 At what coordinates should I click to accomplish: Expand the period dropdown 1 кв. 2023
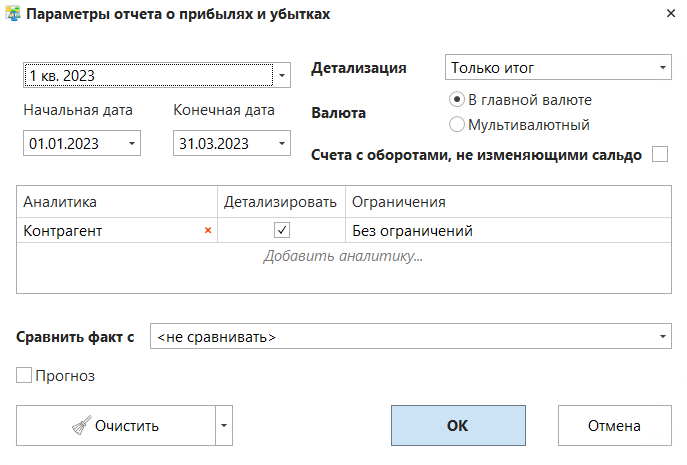coord(282,75)
